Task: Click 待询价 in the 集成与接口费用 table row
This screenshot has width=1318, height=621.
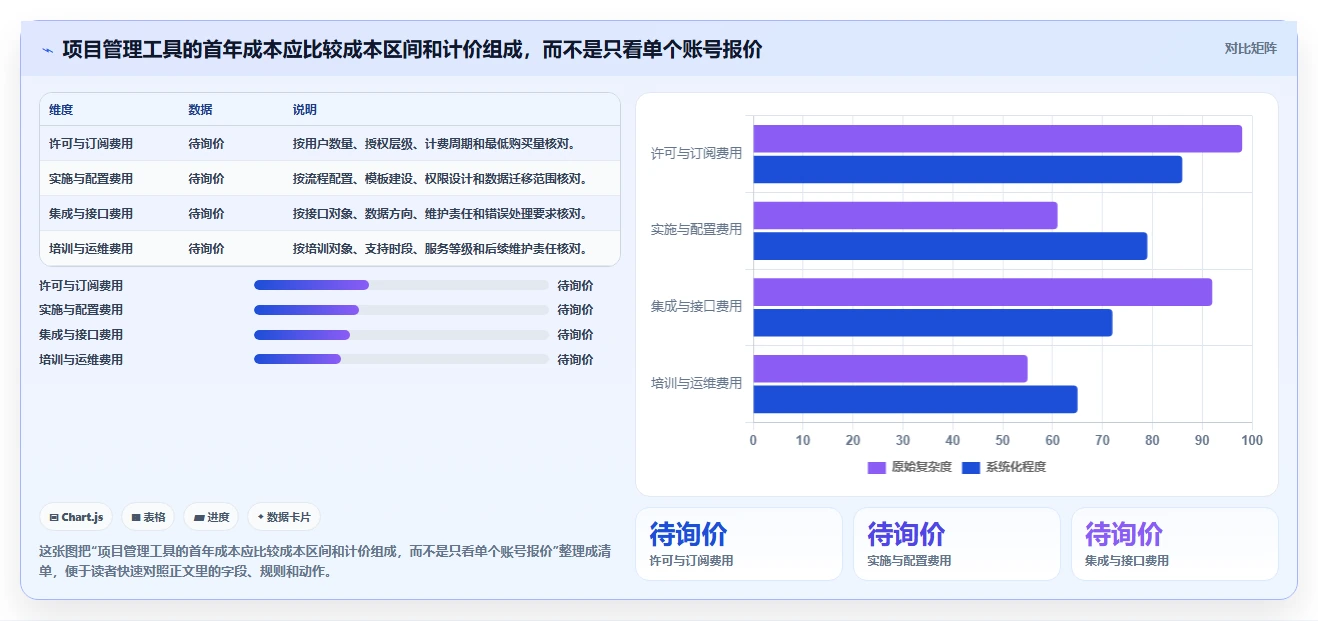Action: pos(206,214)
